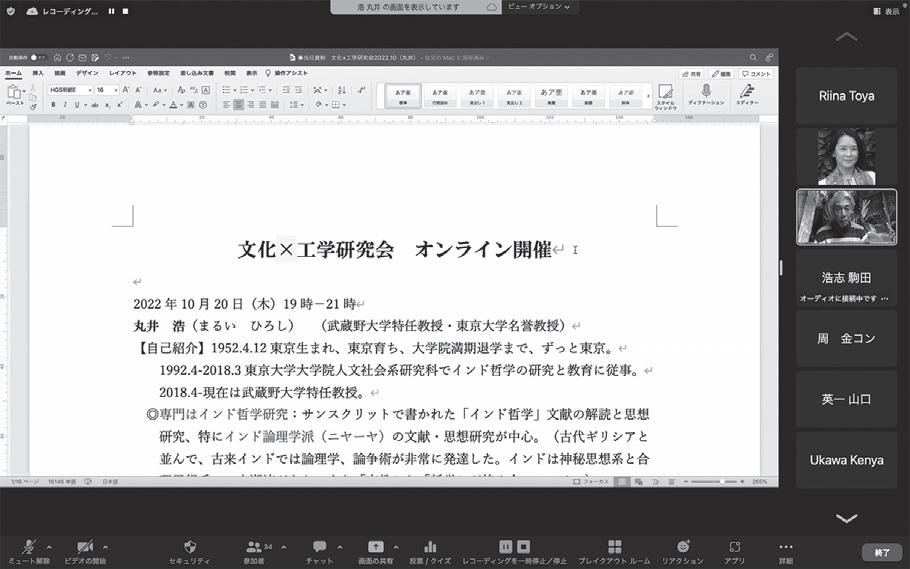Open Zoom reactions menu
Screen dimensions: 910x569
click(x=683, y=551)
